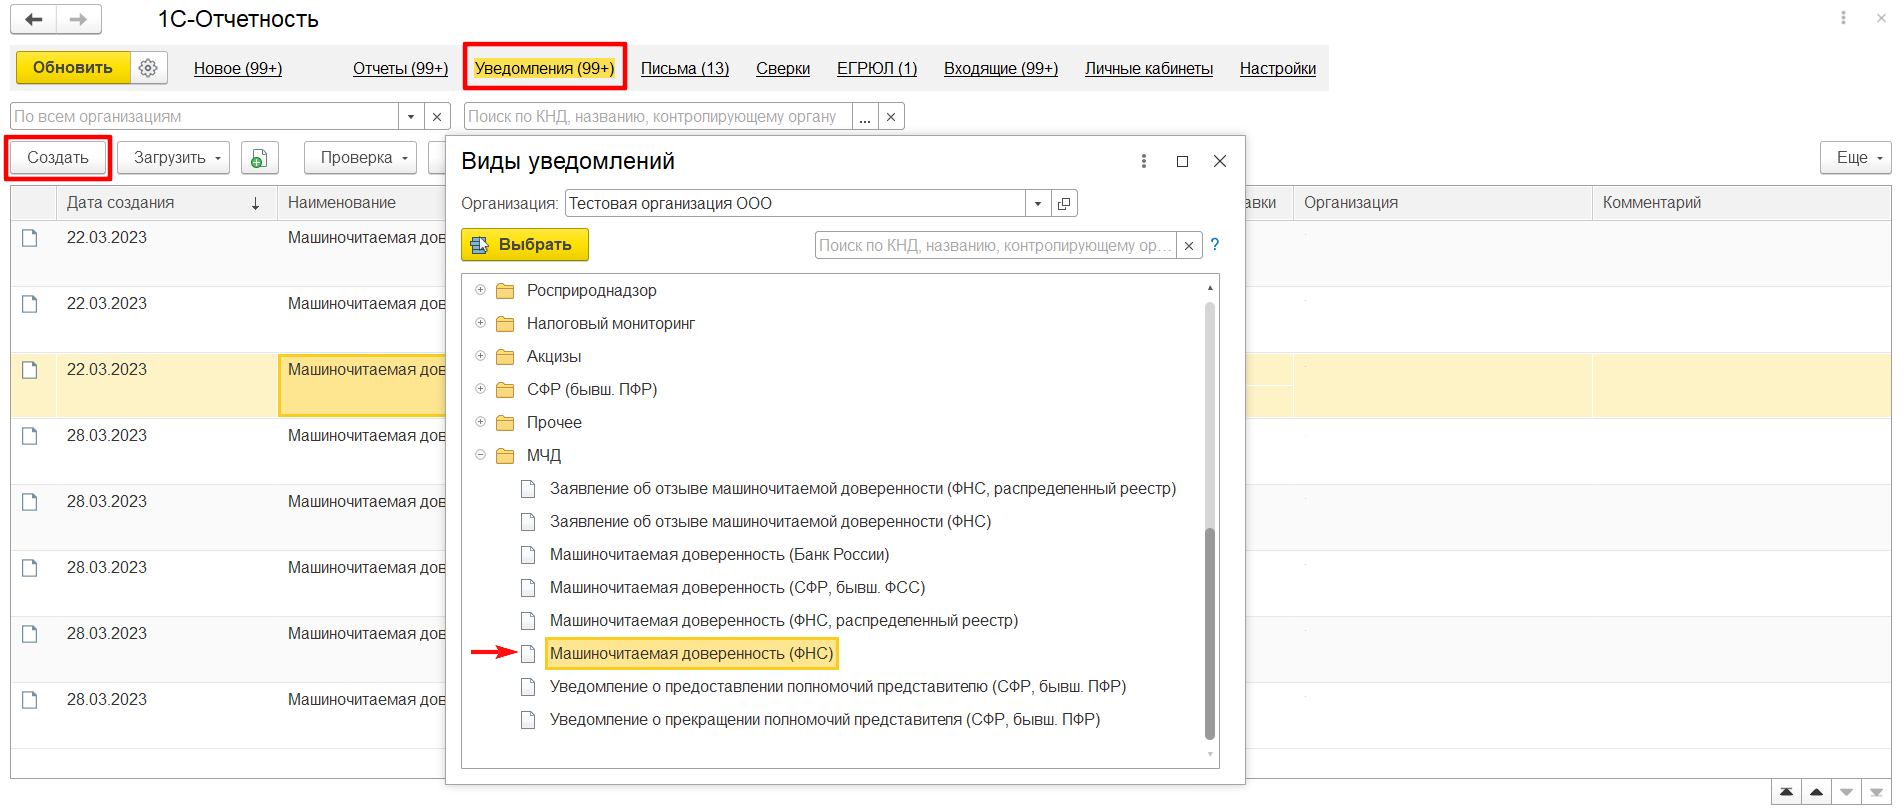
Task: Select Уведомление о предоставлении полномочий представителю
Action: 838,687
